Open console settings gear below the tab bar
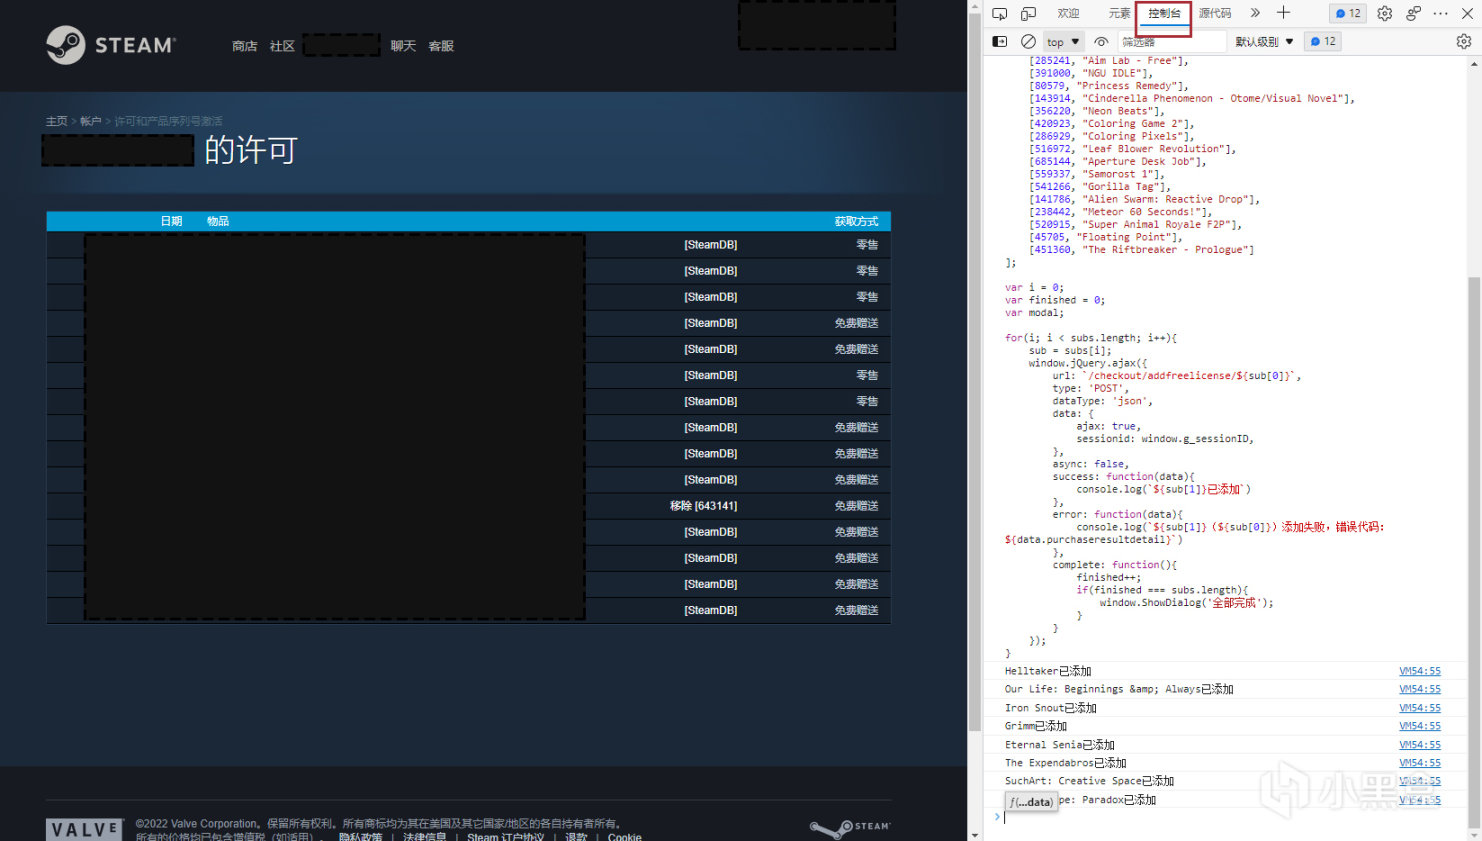Viewport: 1482px width, 841px height. coord(1464,42)
